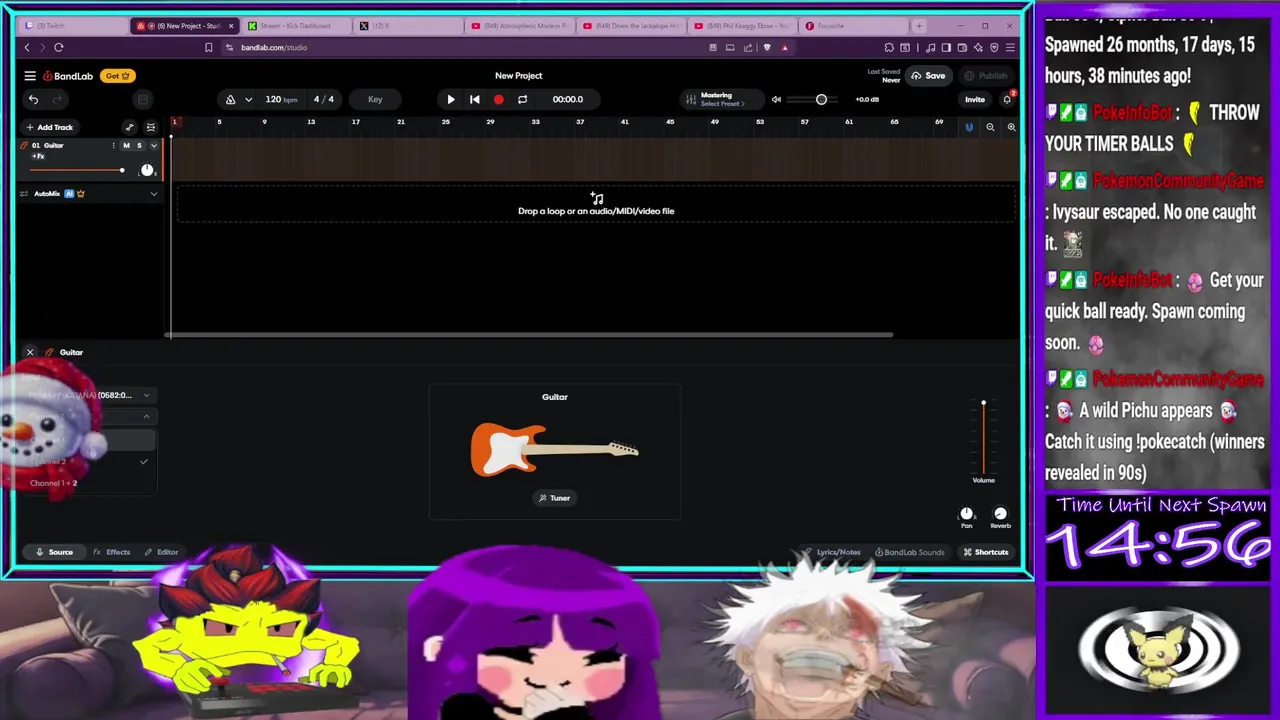Click the guitar icon of track 01
This screenshot has width=1280, height=720.
[23, 146]
